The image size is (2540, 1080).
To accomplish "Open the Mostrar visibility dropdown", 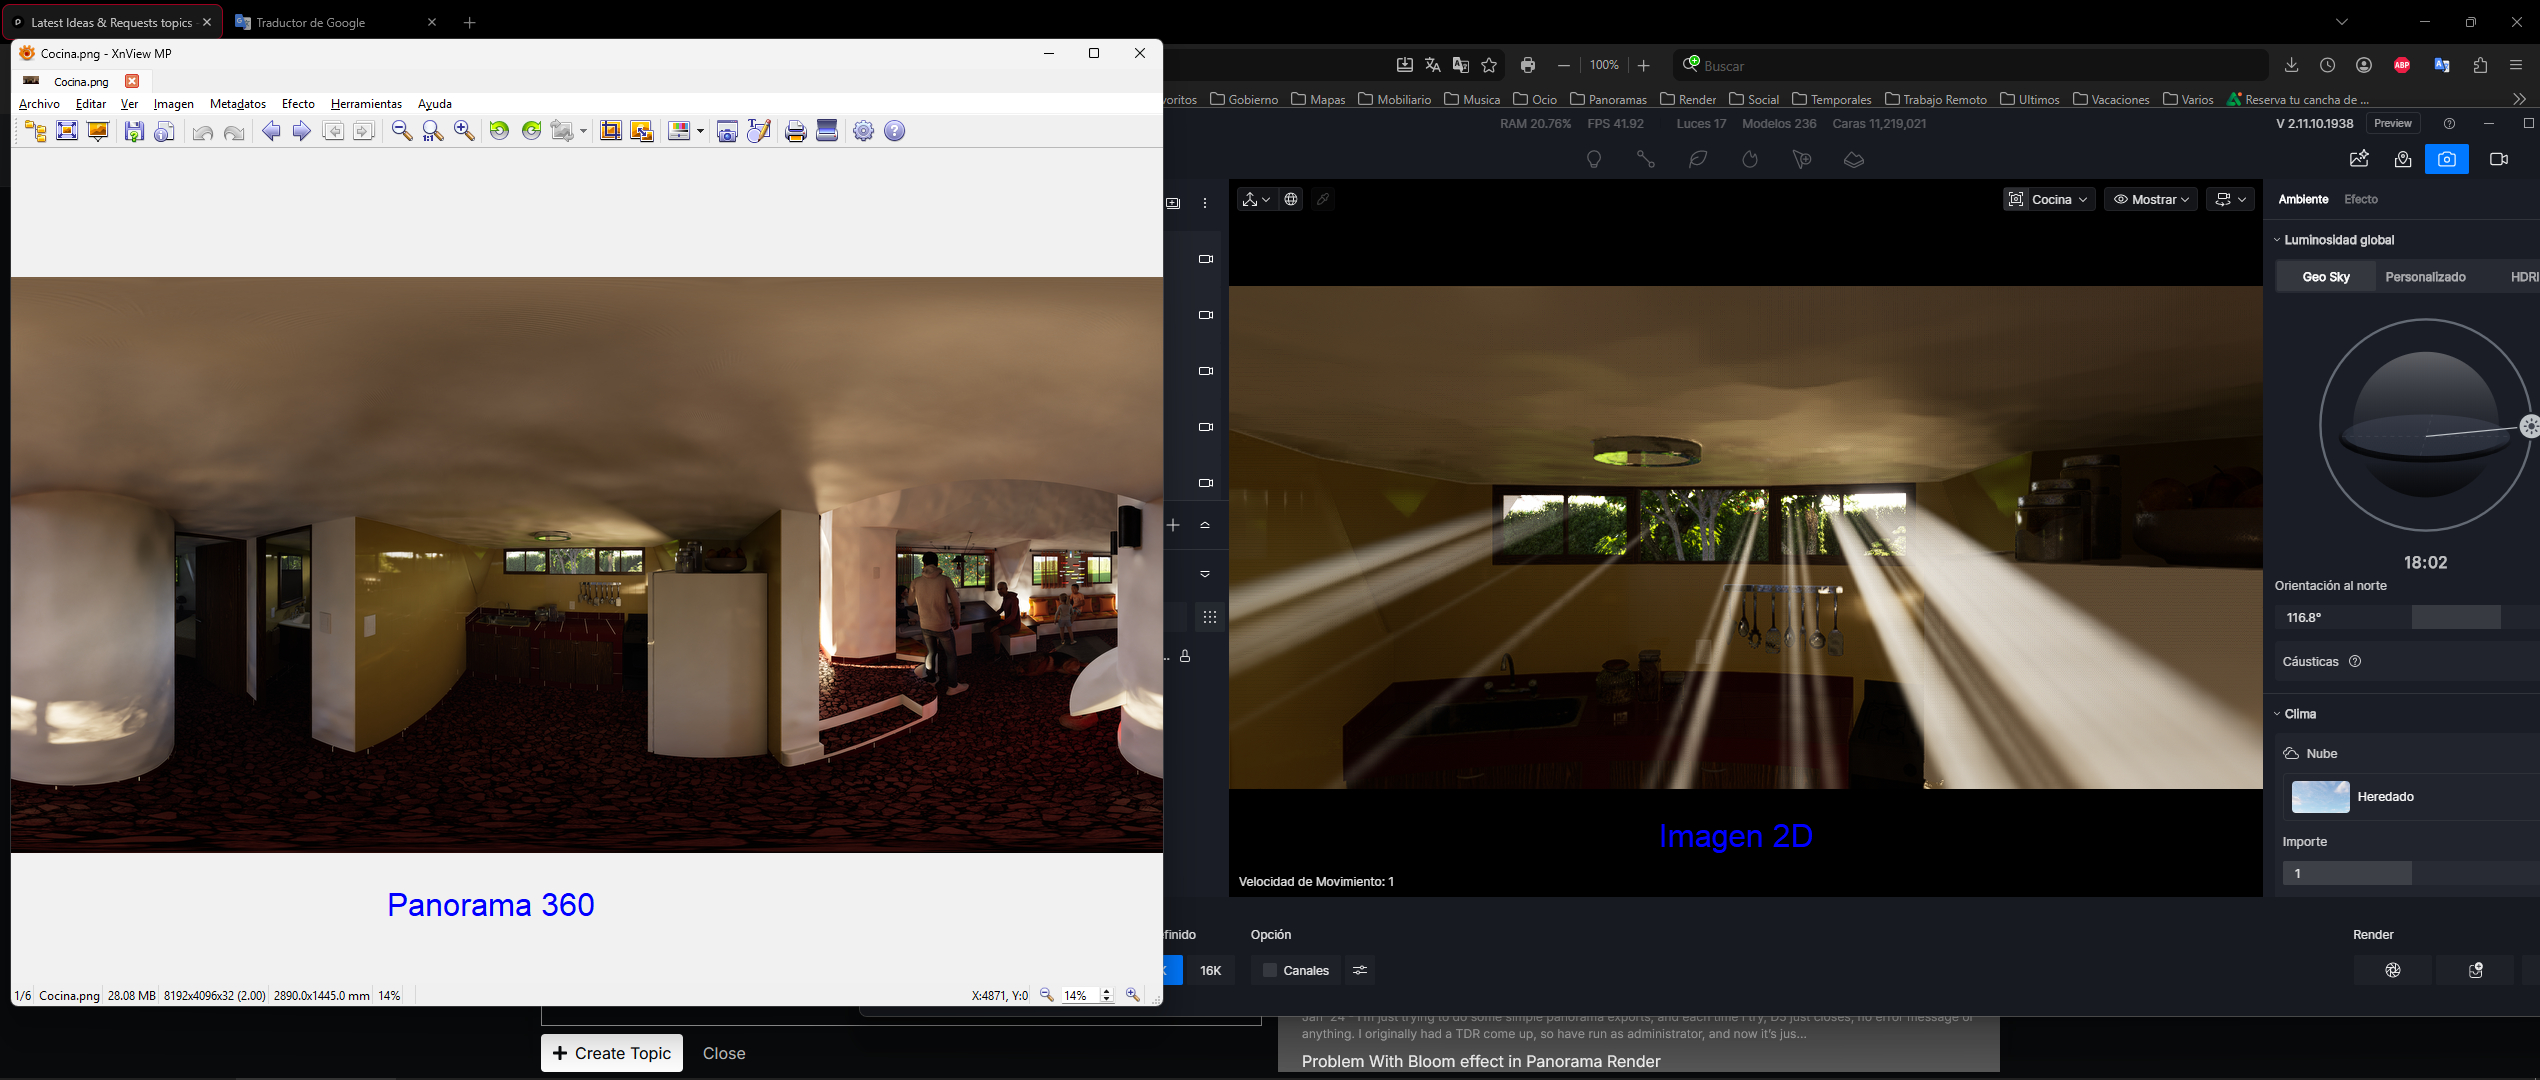I will pos(2150,199).
